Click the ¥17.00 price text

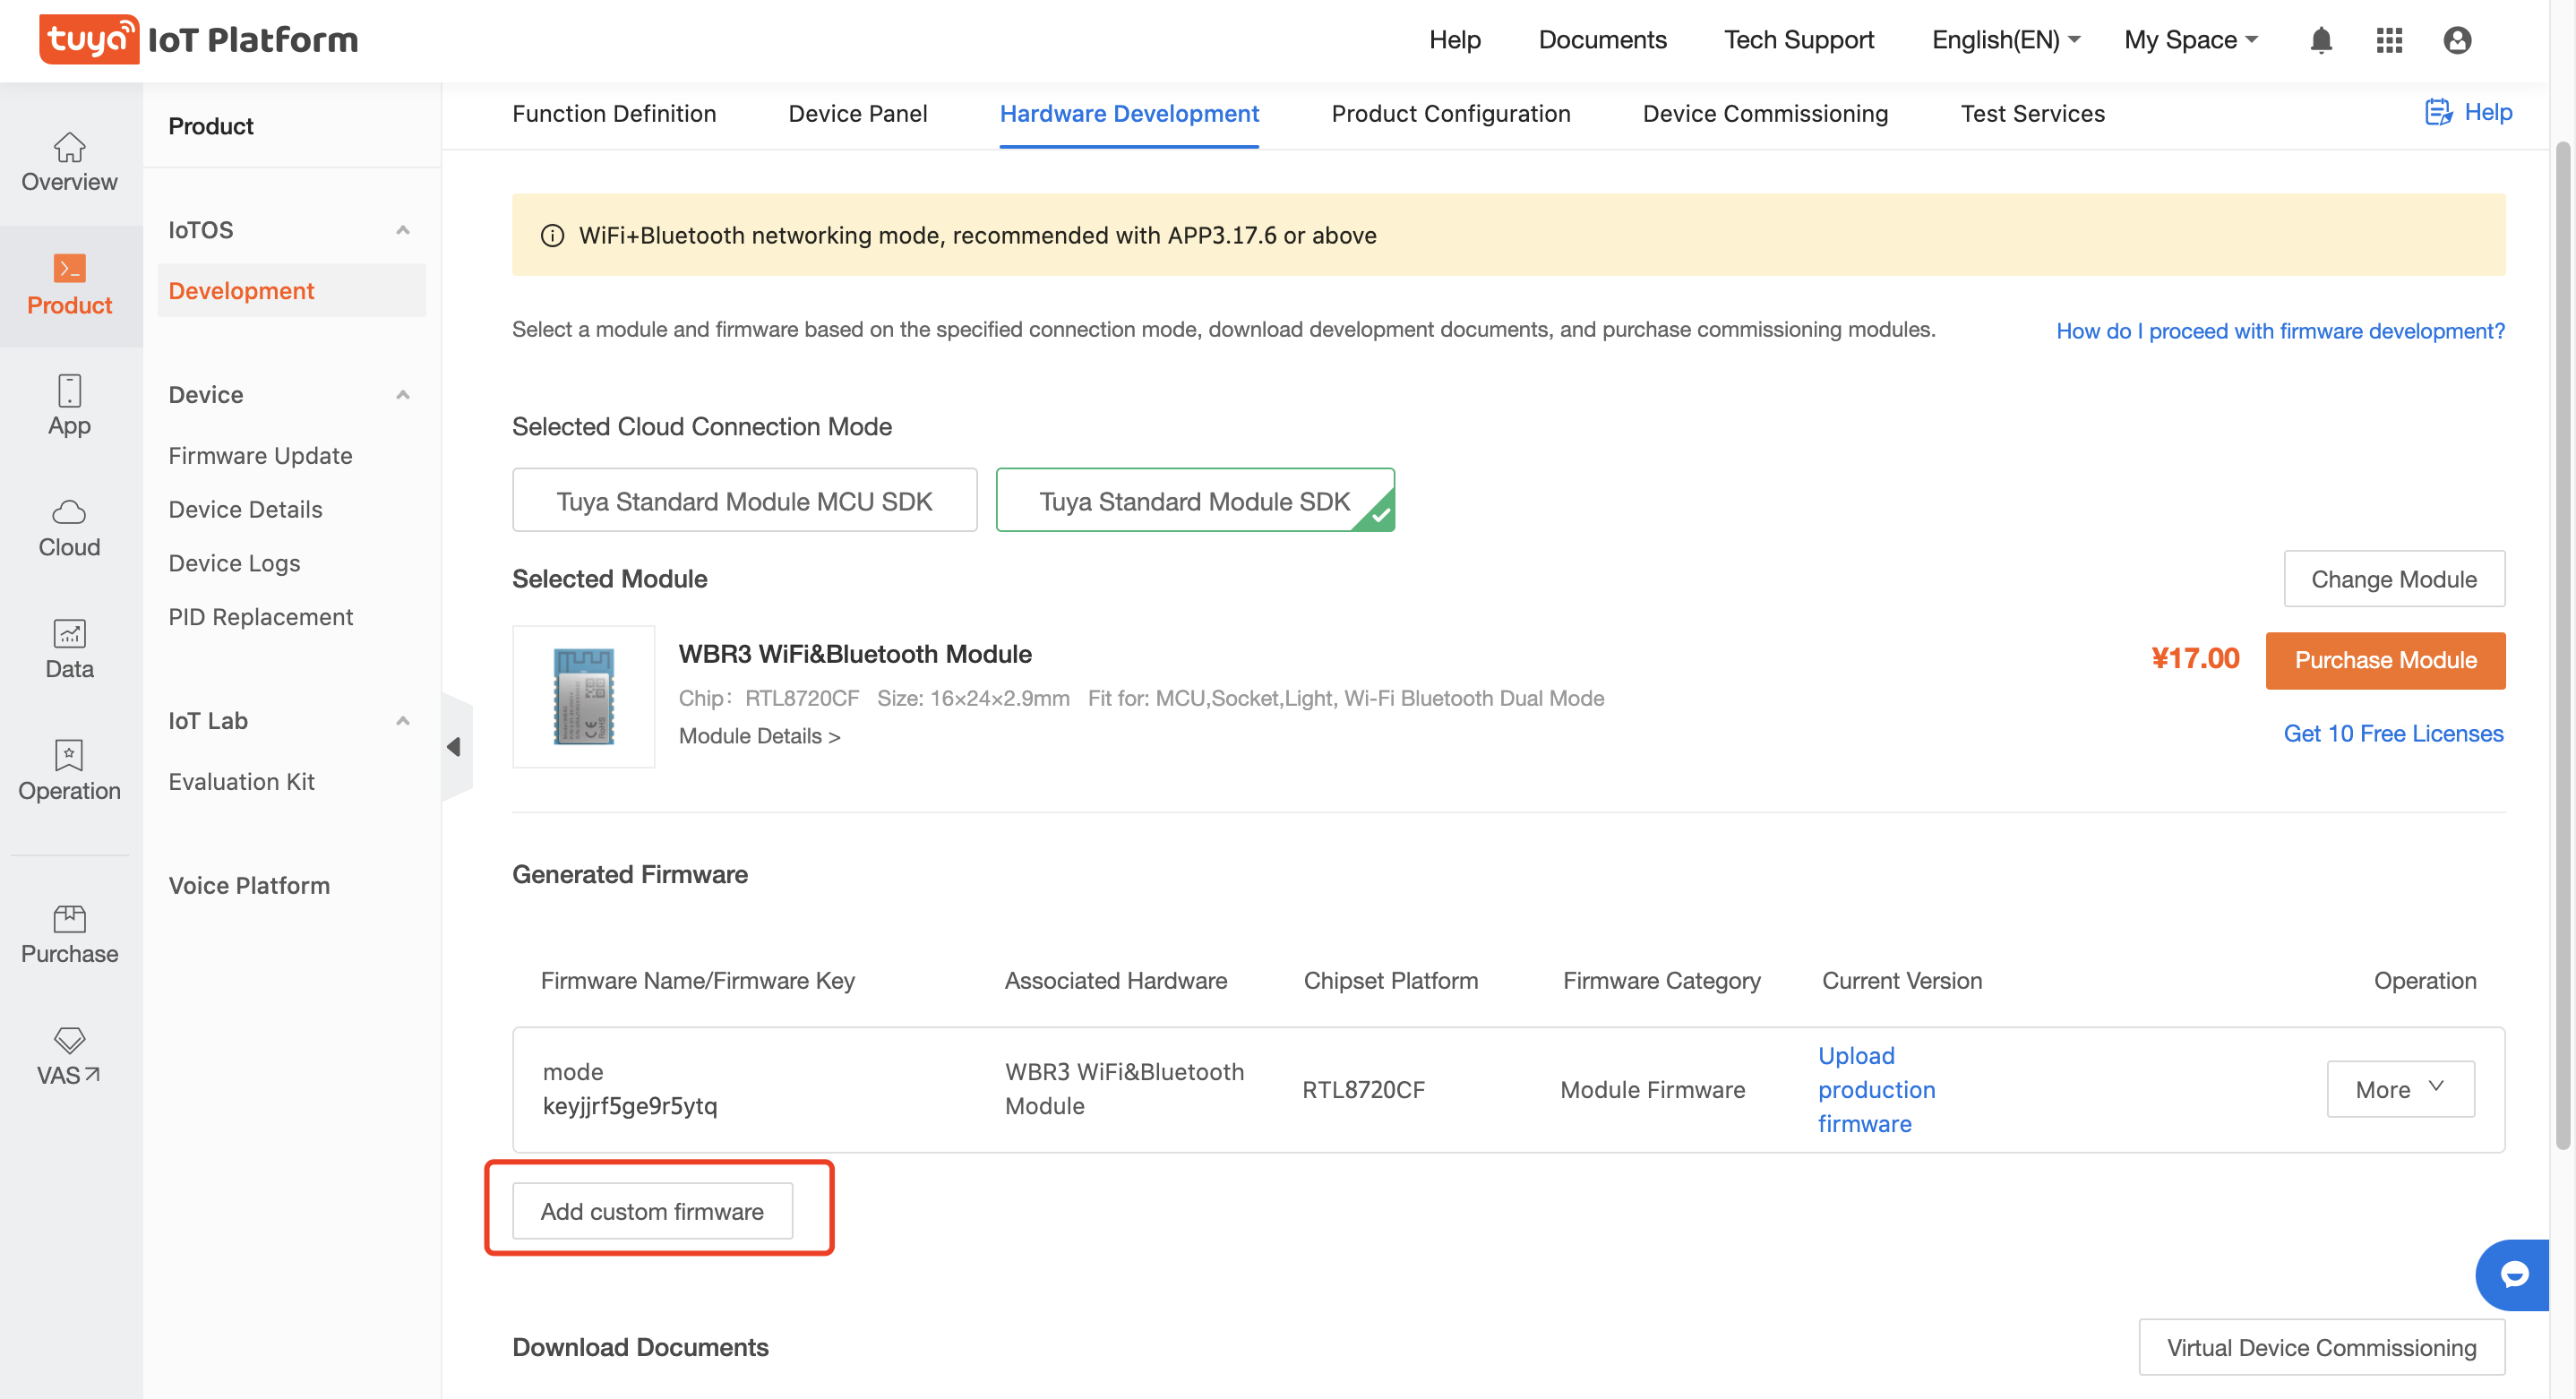pyautogui.click(x=2195, y=658)
